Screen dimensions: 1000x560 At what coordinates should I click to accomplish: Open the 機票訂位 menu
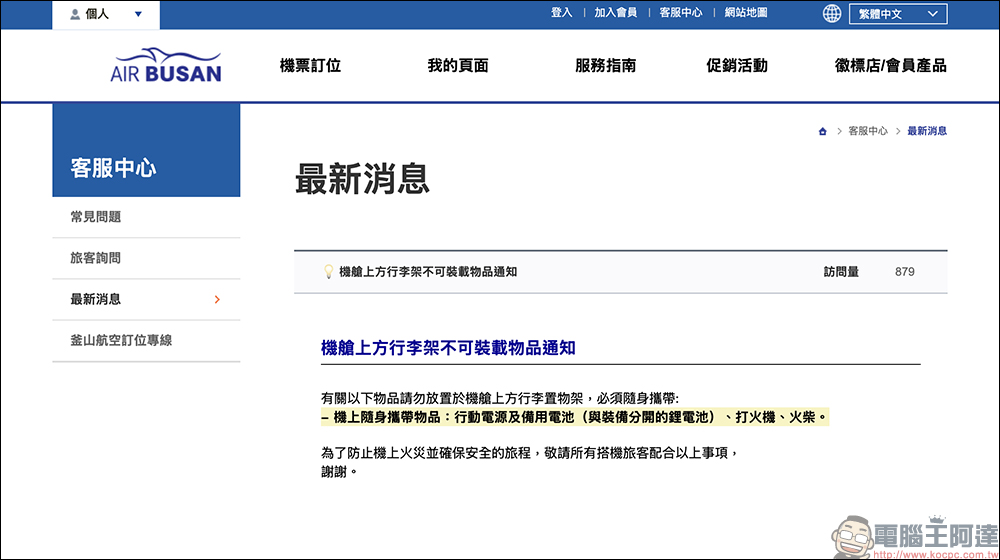pyautogui.click(x=311, y=65)
